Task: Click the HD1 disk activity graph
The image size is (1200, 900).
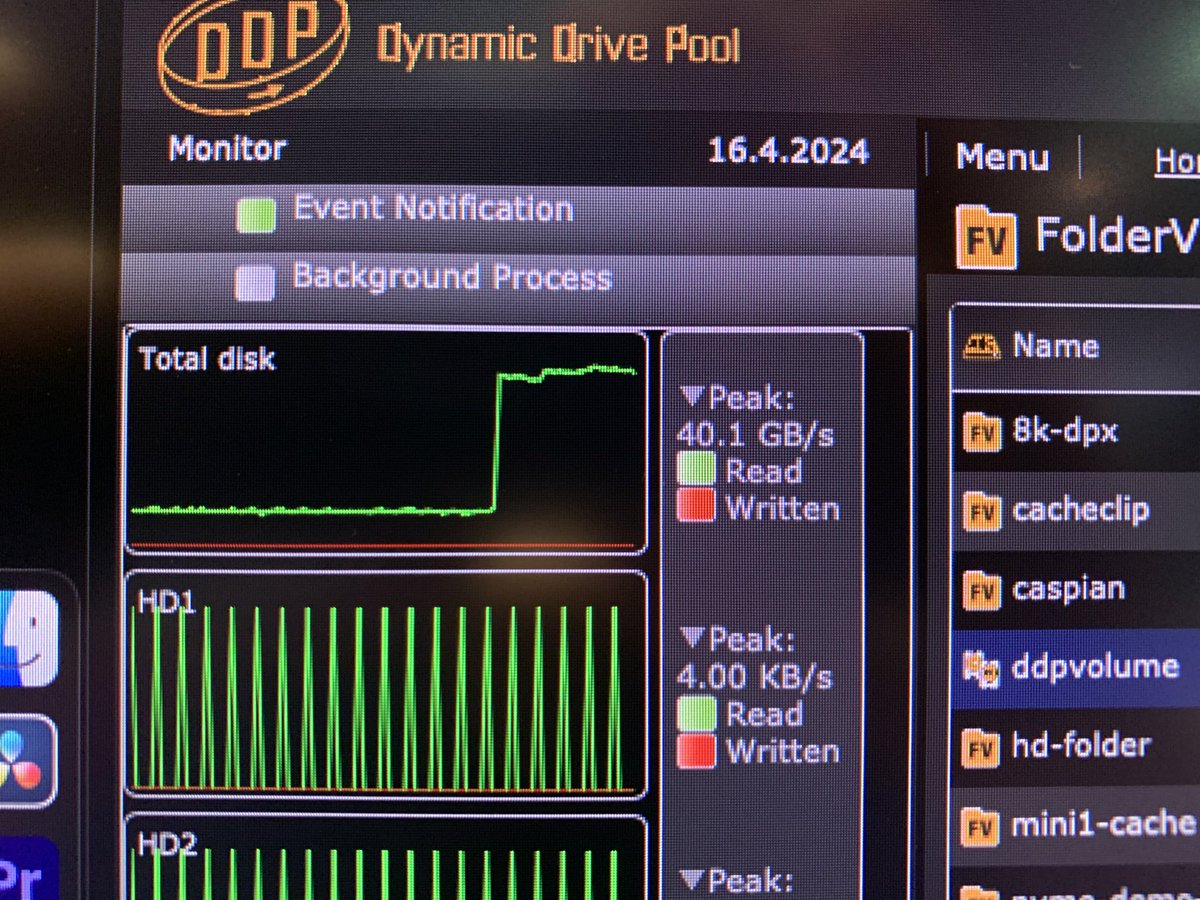Action: (x=386, y=684)
